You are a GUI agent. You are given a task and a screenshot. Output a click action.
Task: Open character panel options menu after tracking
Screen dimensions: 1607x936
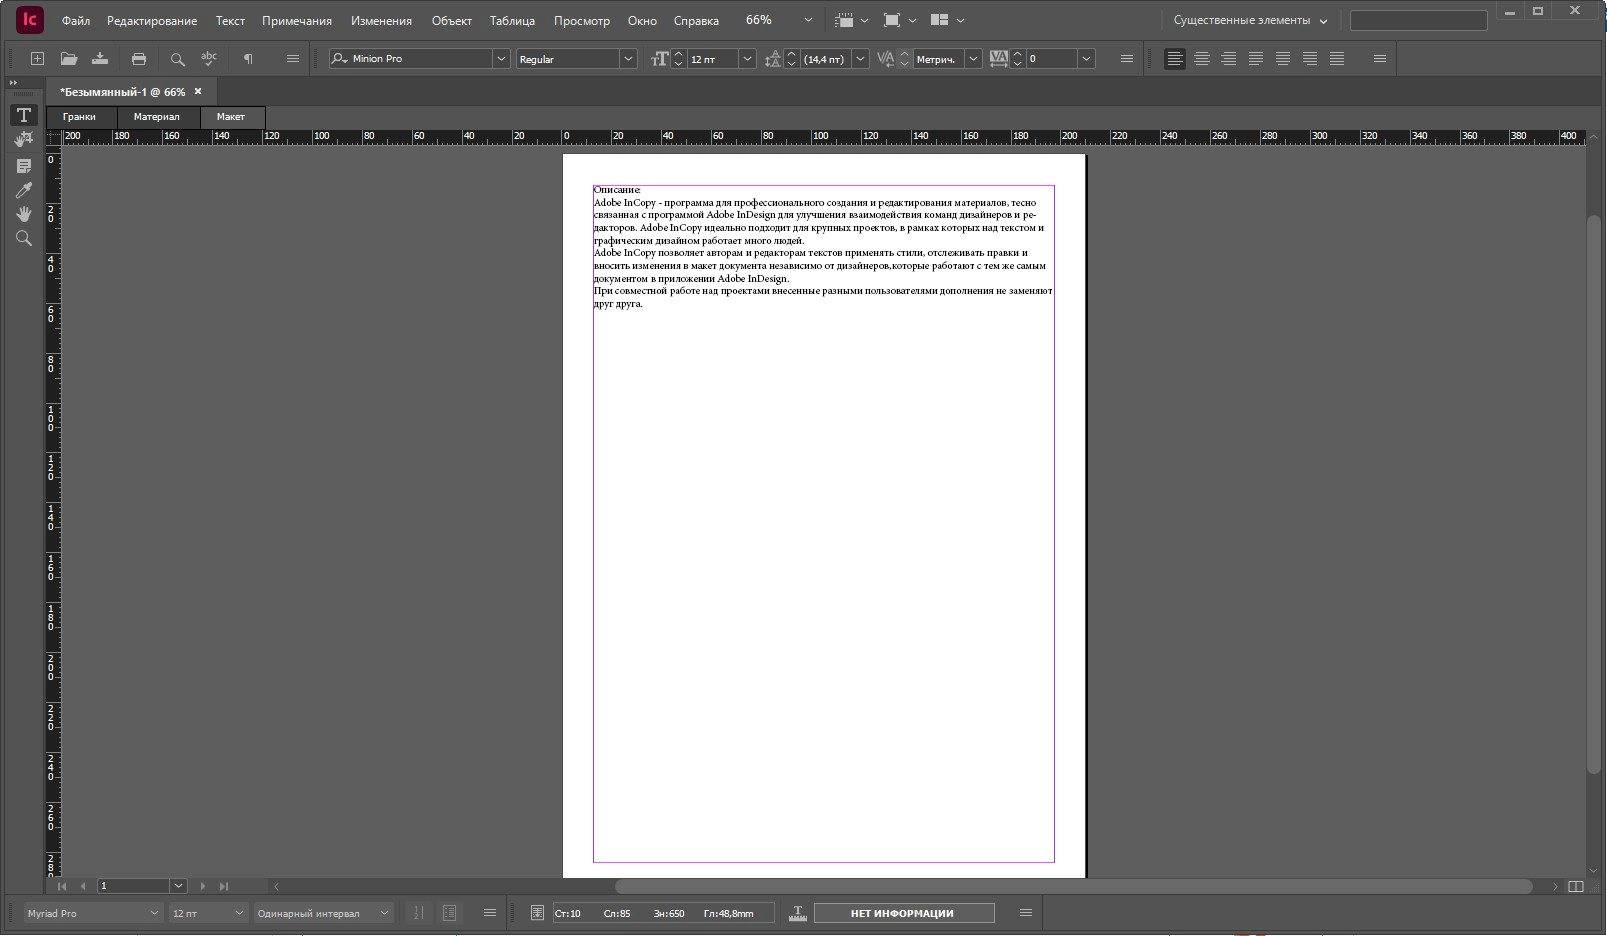(1127, 59)
